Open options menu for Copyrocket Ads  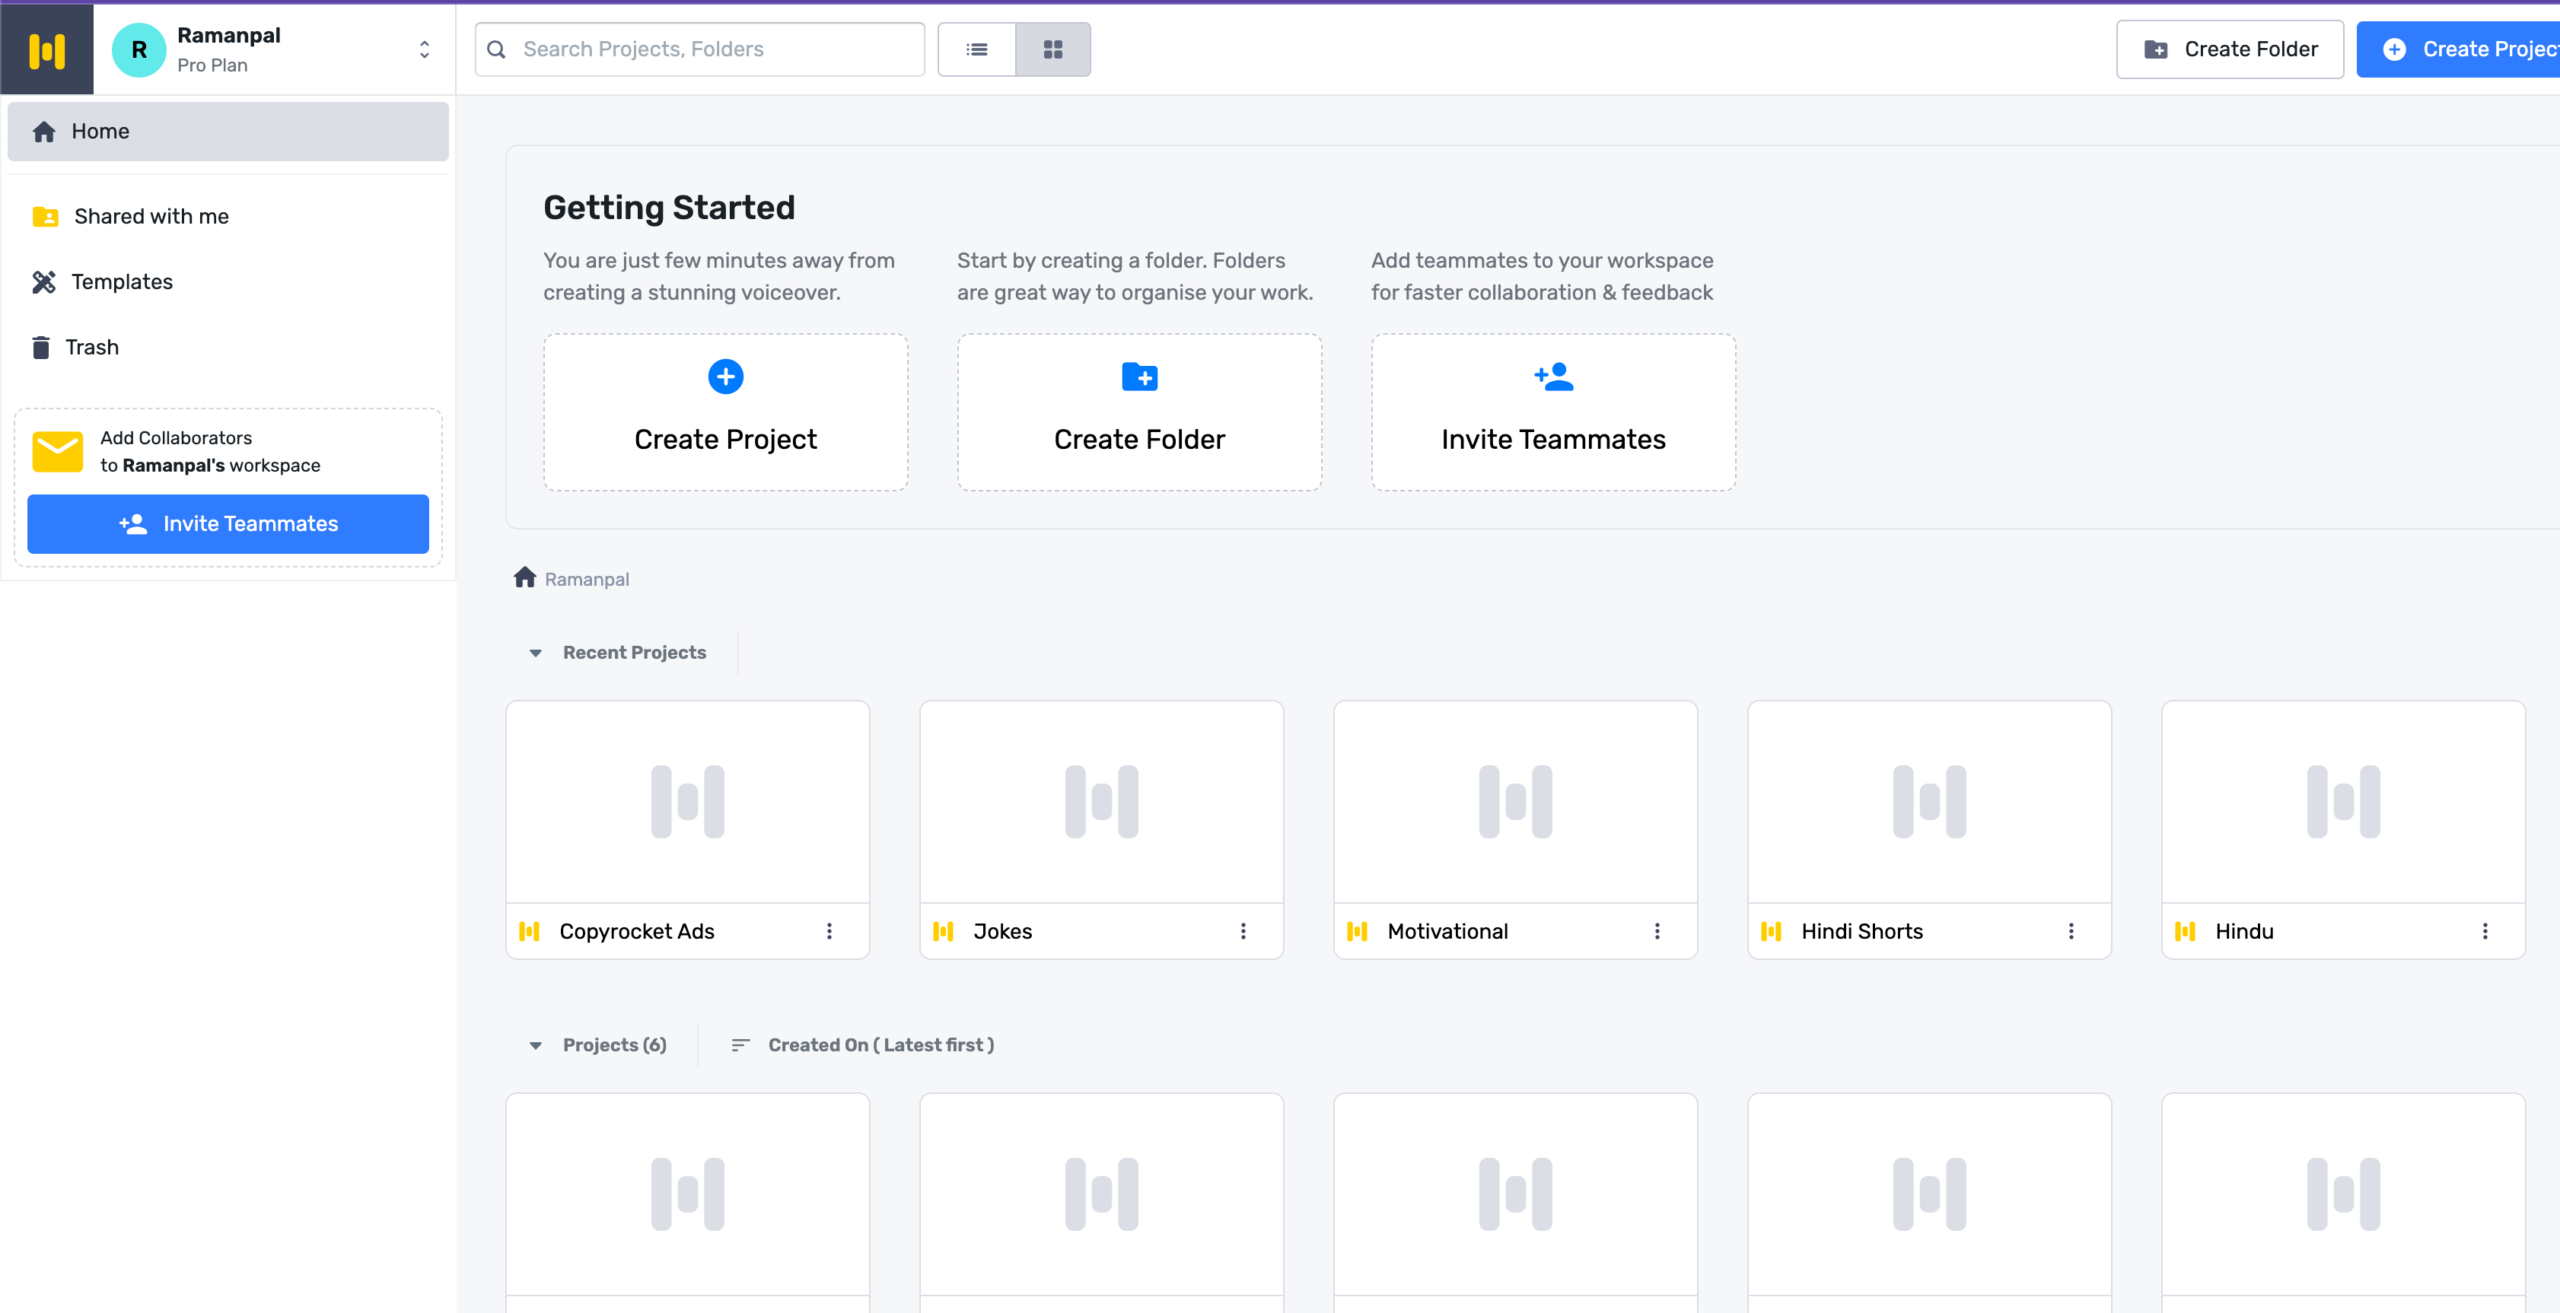click(829, 931)
